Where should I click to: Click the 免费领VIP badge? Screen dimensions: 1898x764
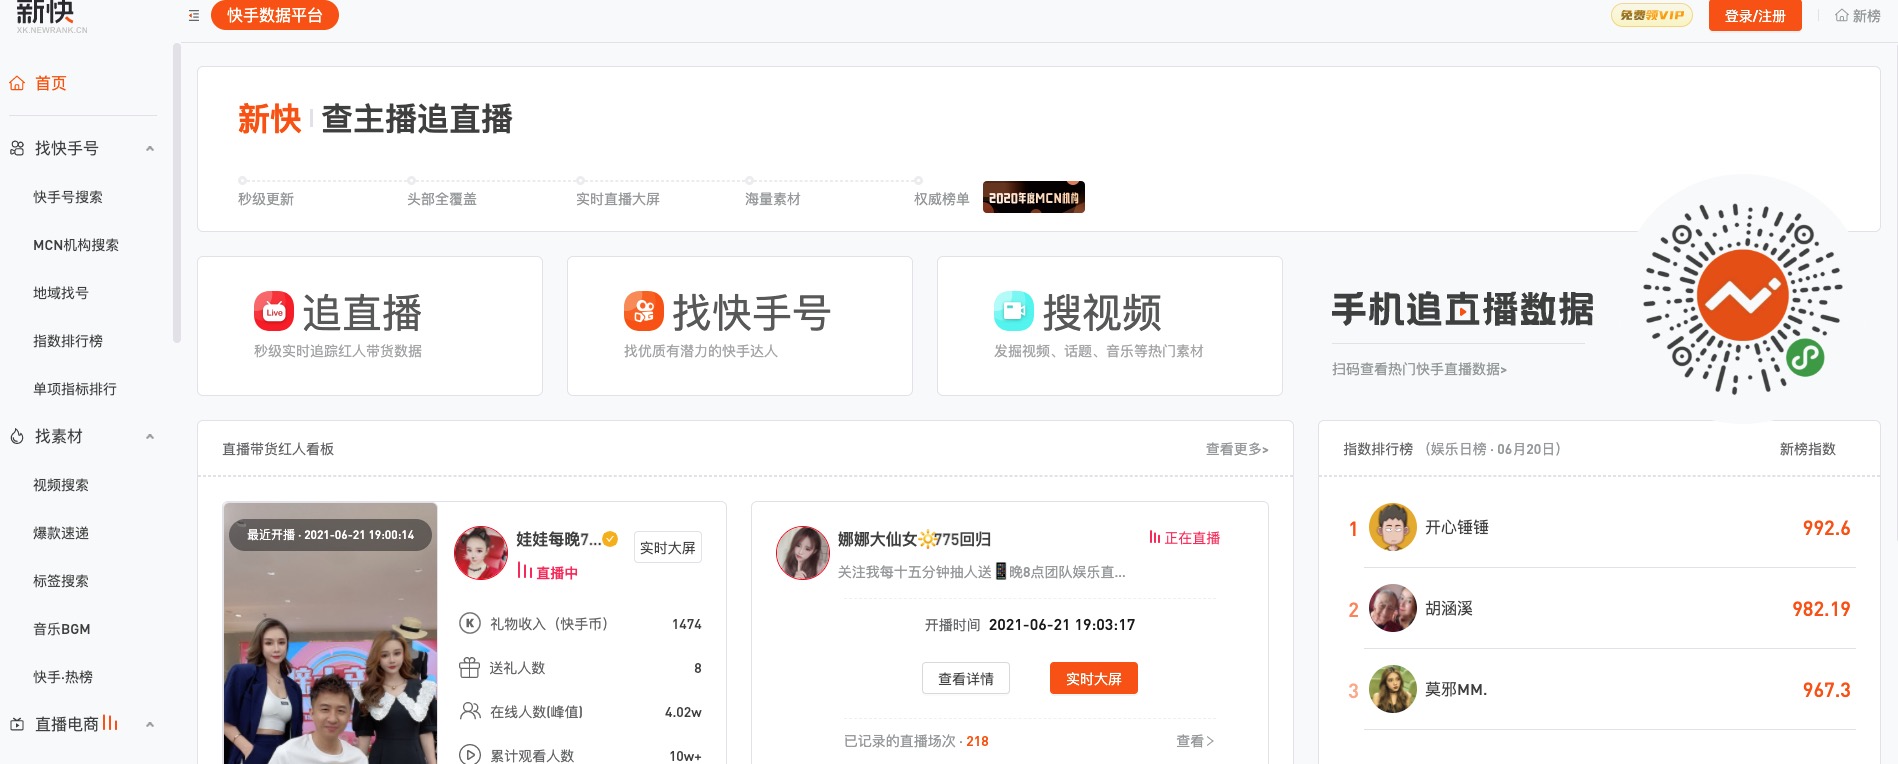click(1652, 15)
